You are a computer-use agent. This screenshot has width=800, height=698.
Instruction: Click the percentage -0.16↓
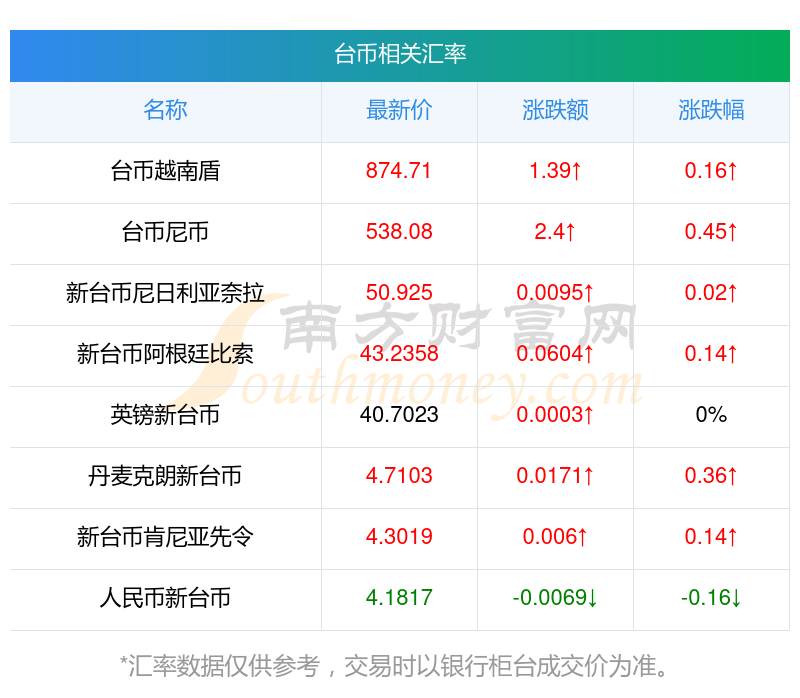pyautogui.click(x=711, y=598)
